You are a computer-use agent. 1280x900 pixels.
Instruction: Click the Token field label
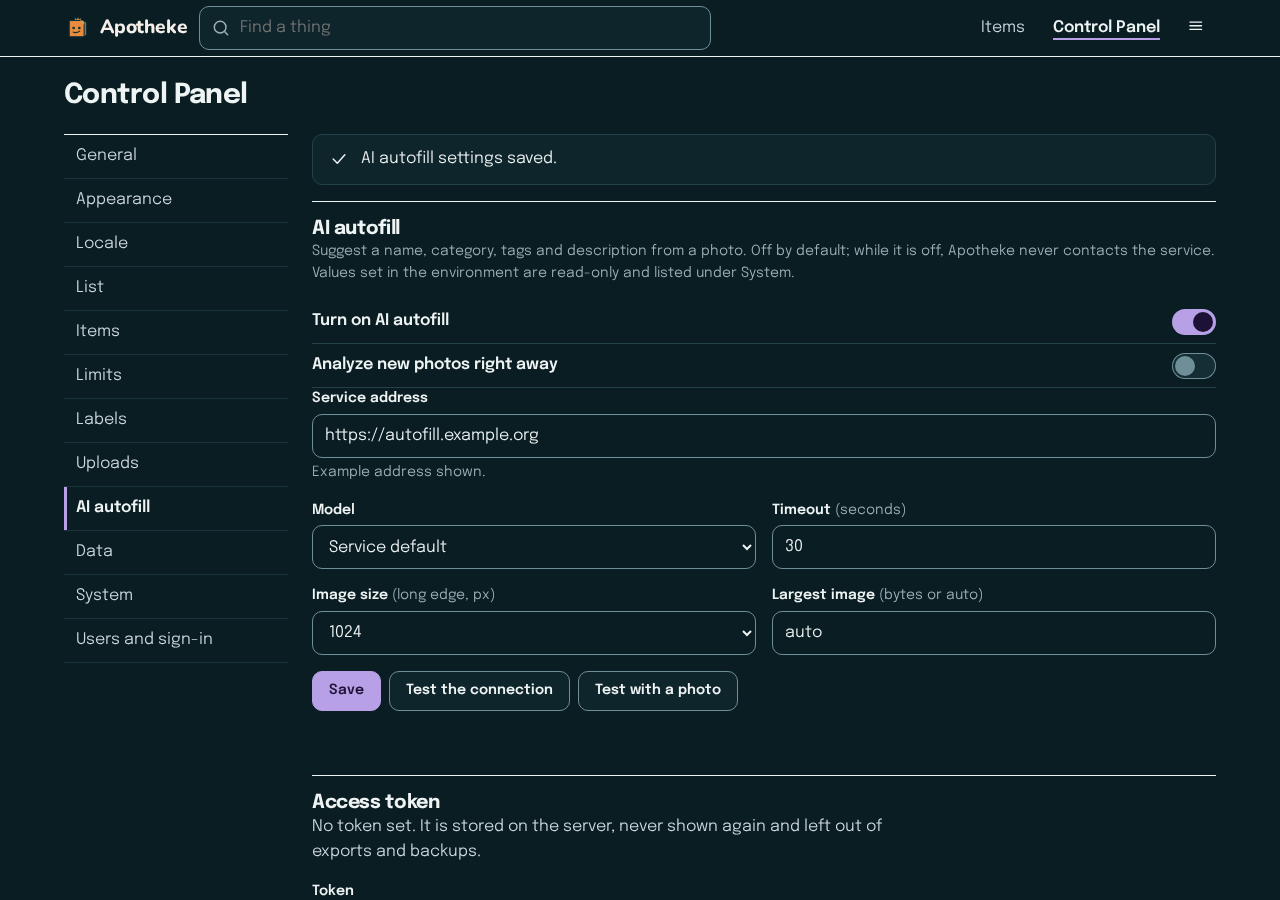(333, 891)
